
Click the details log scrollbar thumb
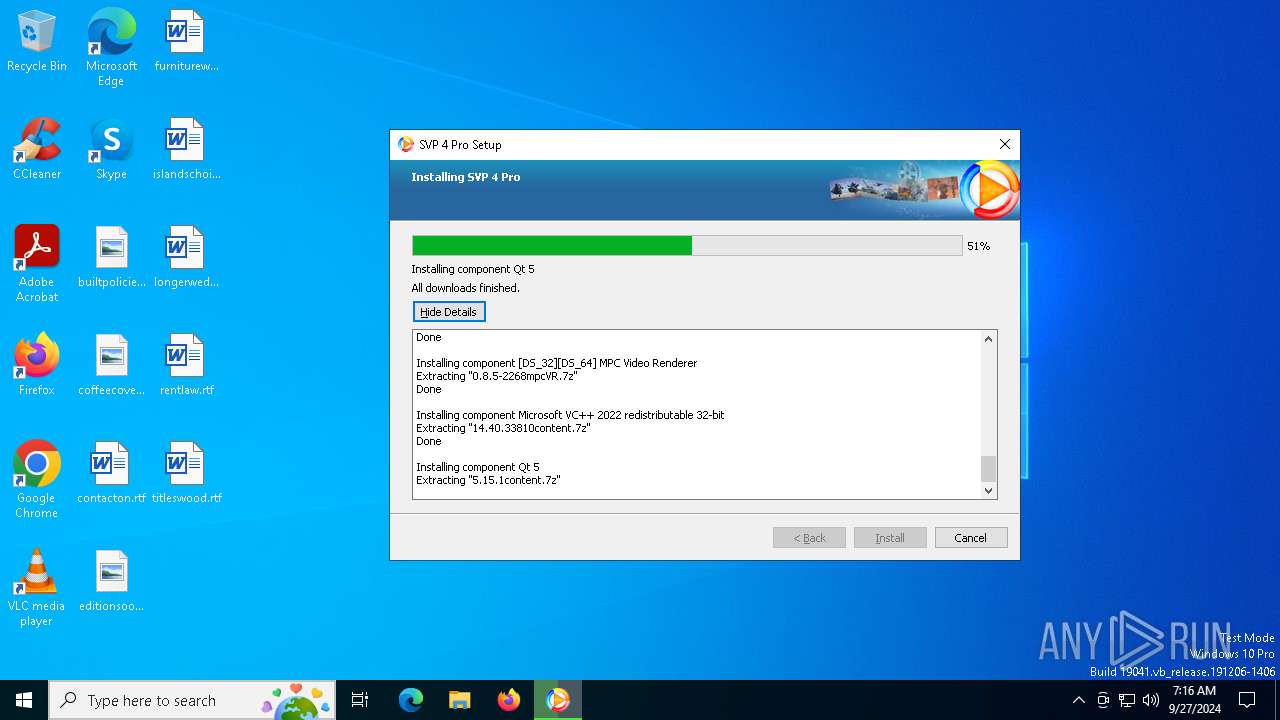point(988,468)
